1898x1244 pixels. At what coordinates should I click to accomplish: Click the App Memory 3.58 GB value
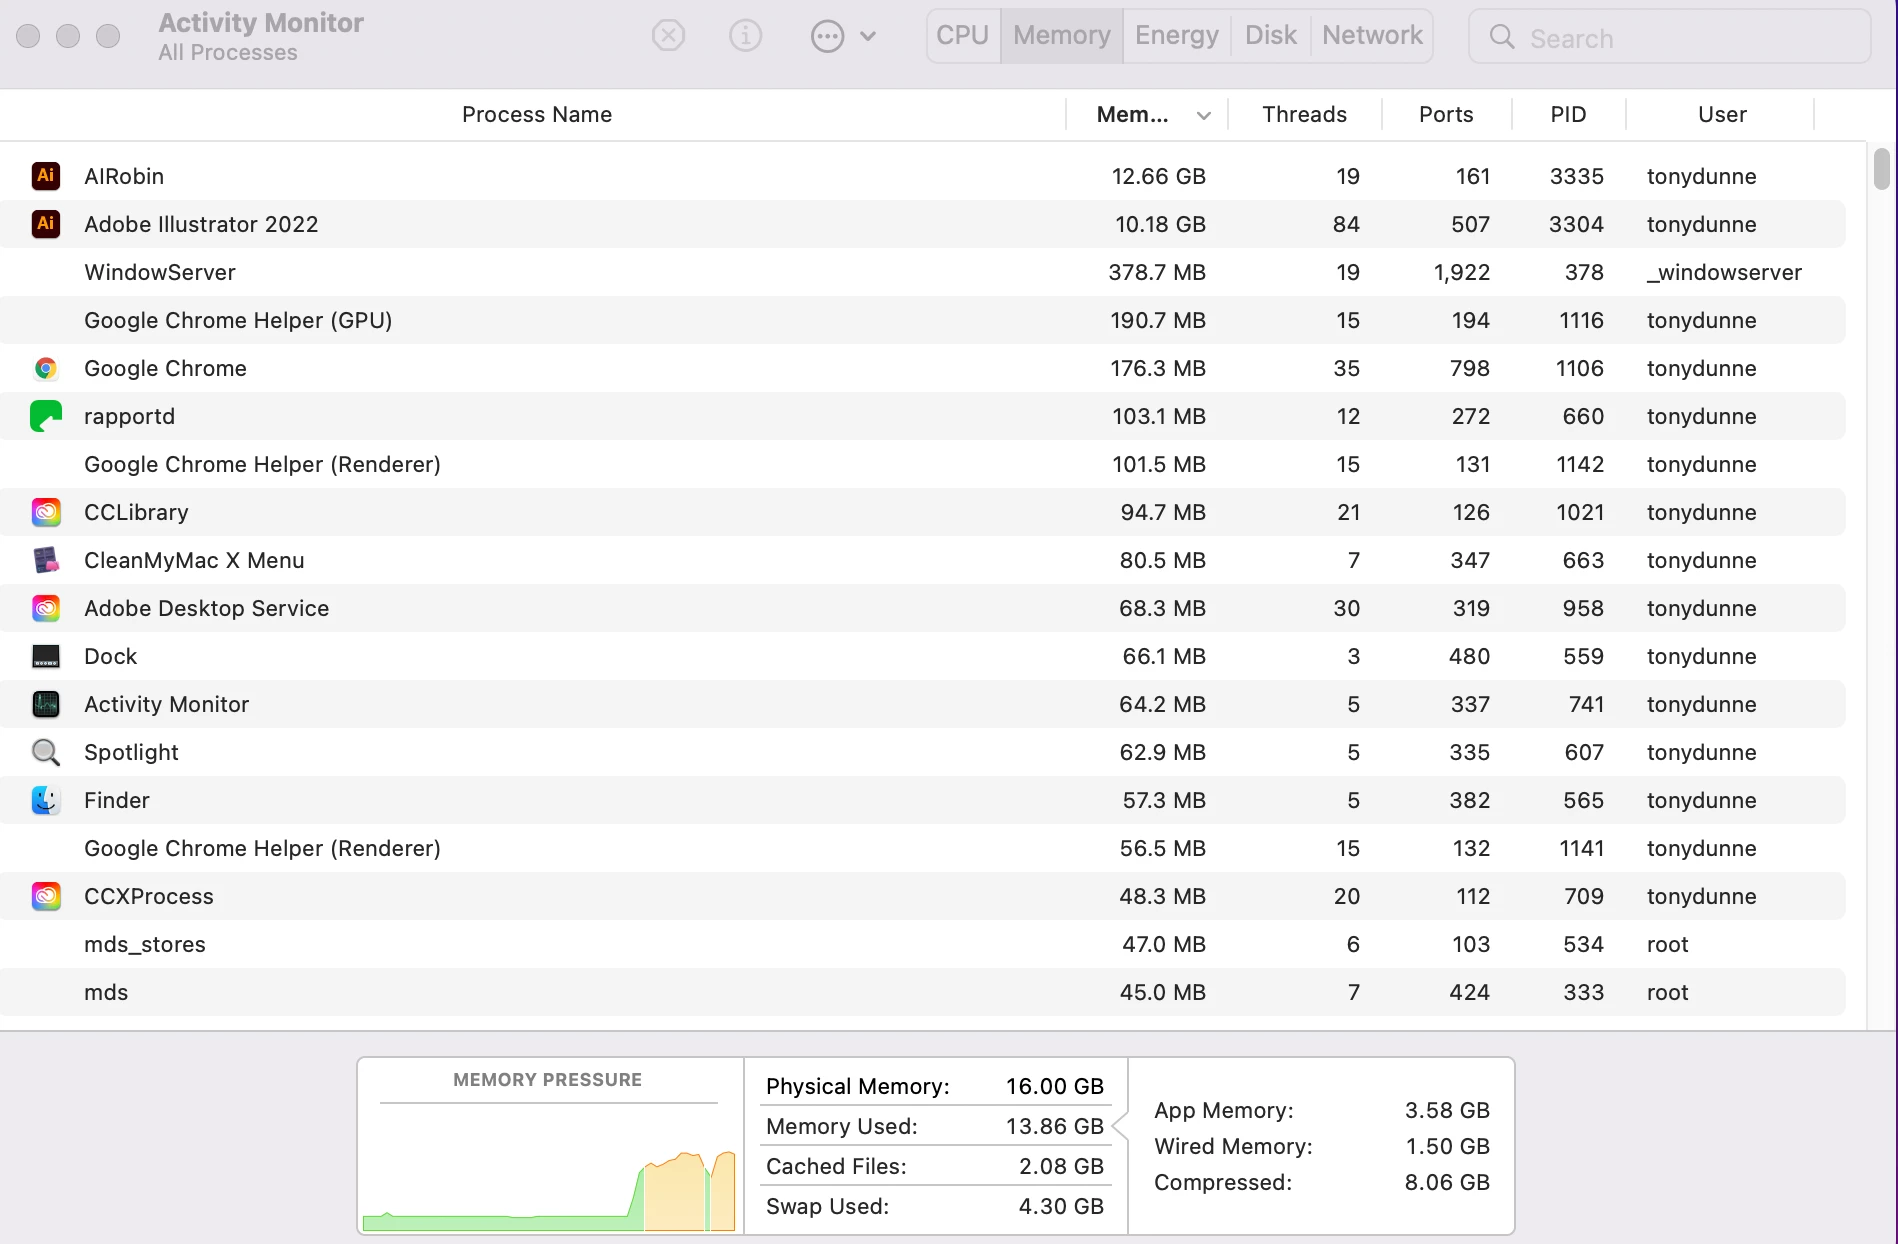pos(1447,1110)
